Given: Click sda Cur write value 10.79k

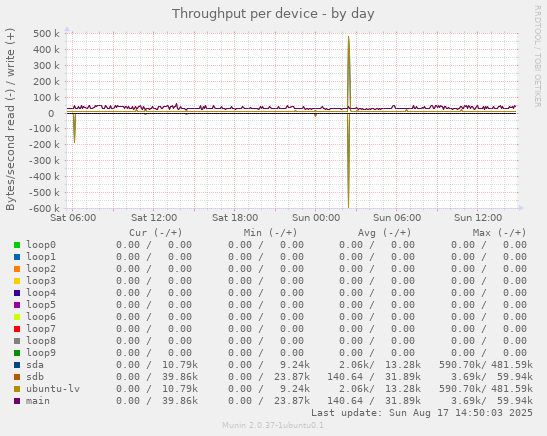Looking at the screenshot, I should tap(180, 365).
